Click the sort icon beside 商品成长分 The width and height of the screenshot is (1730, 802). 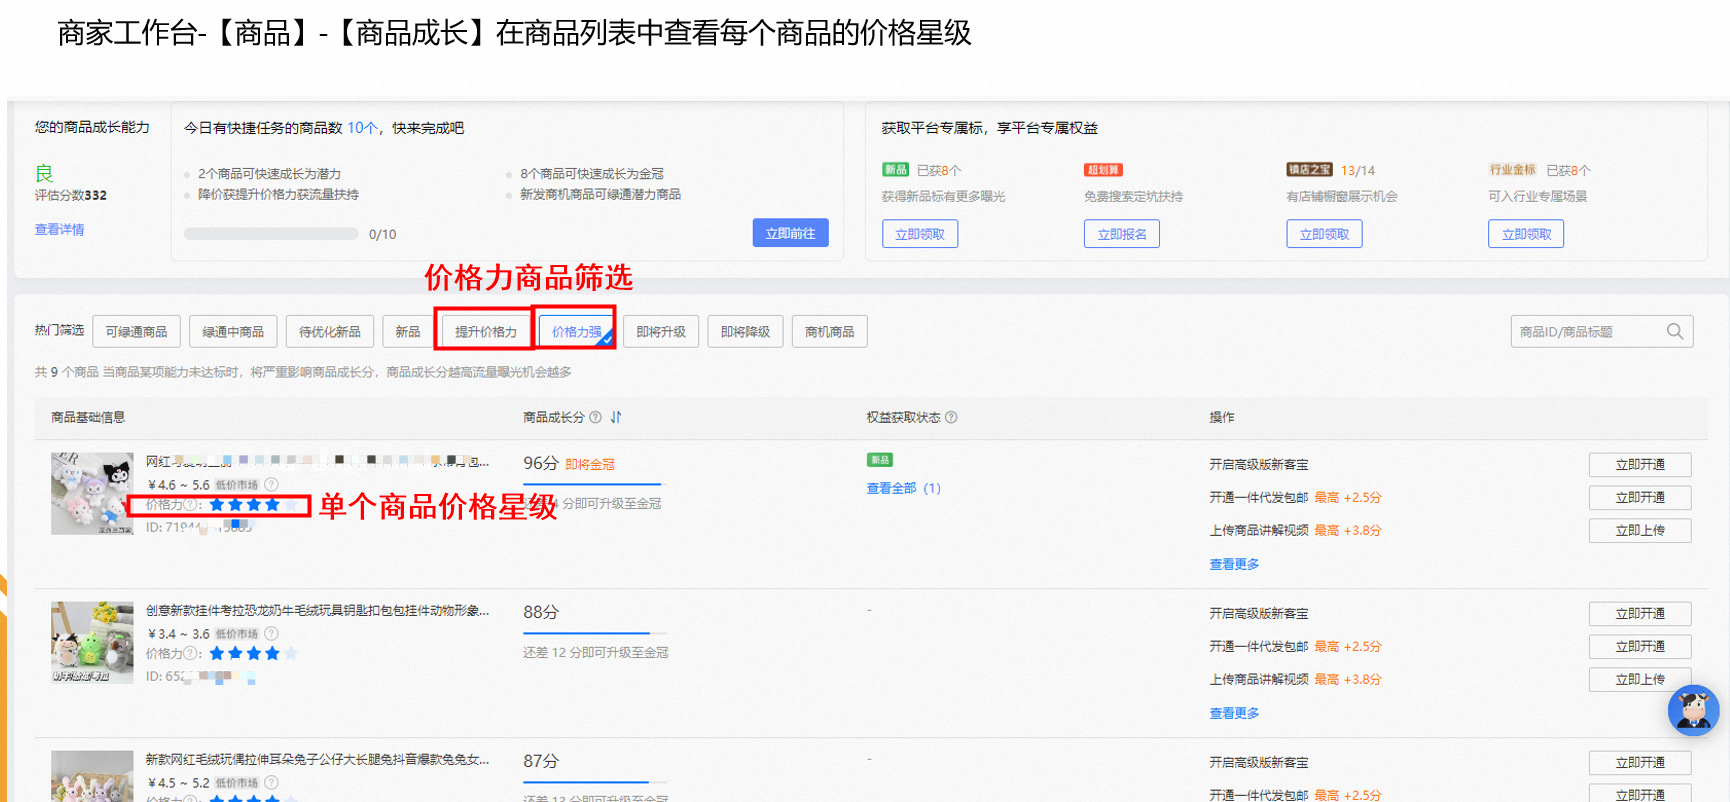(616, 417)
